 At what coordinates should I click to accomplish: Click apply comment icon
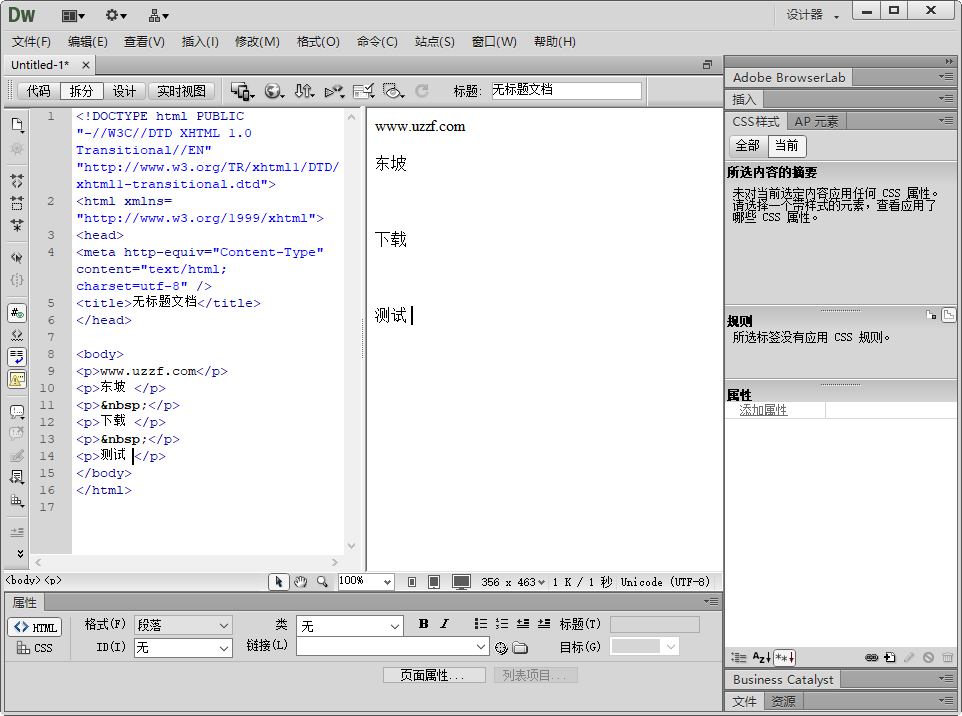[x=17, y=412]
